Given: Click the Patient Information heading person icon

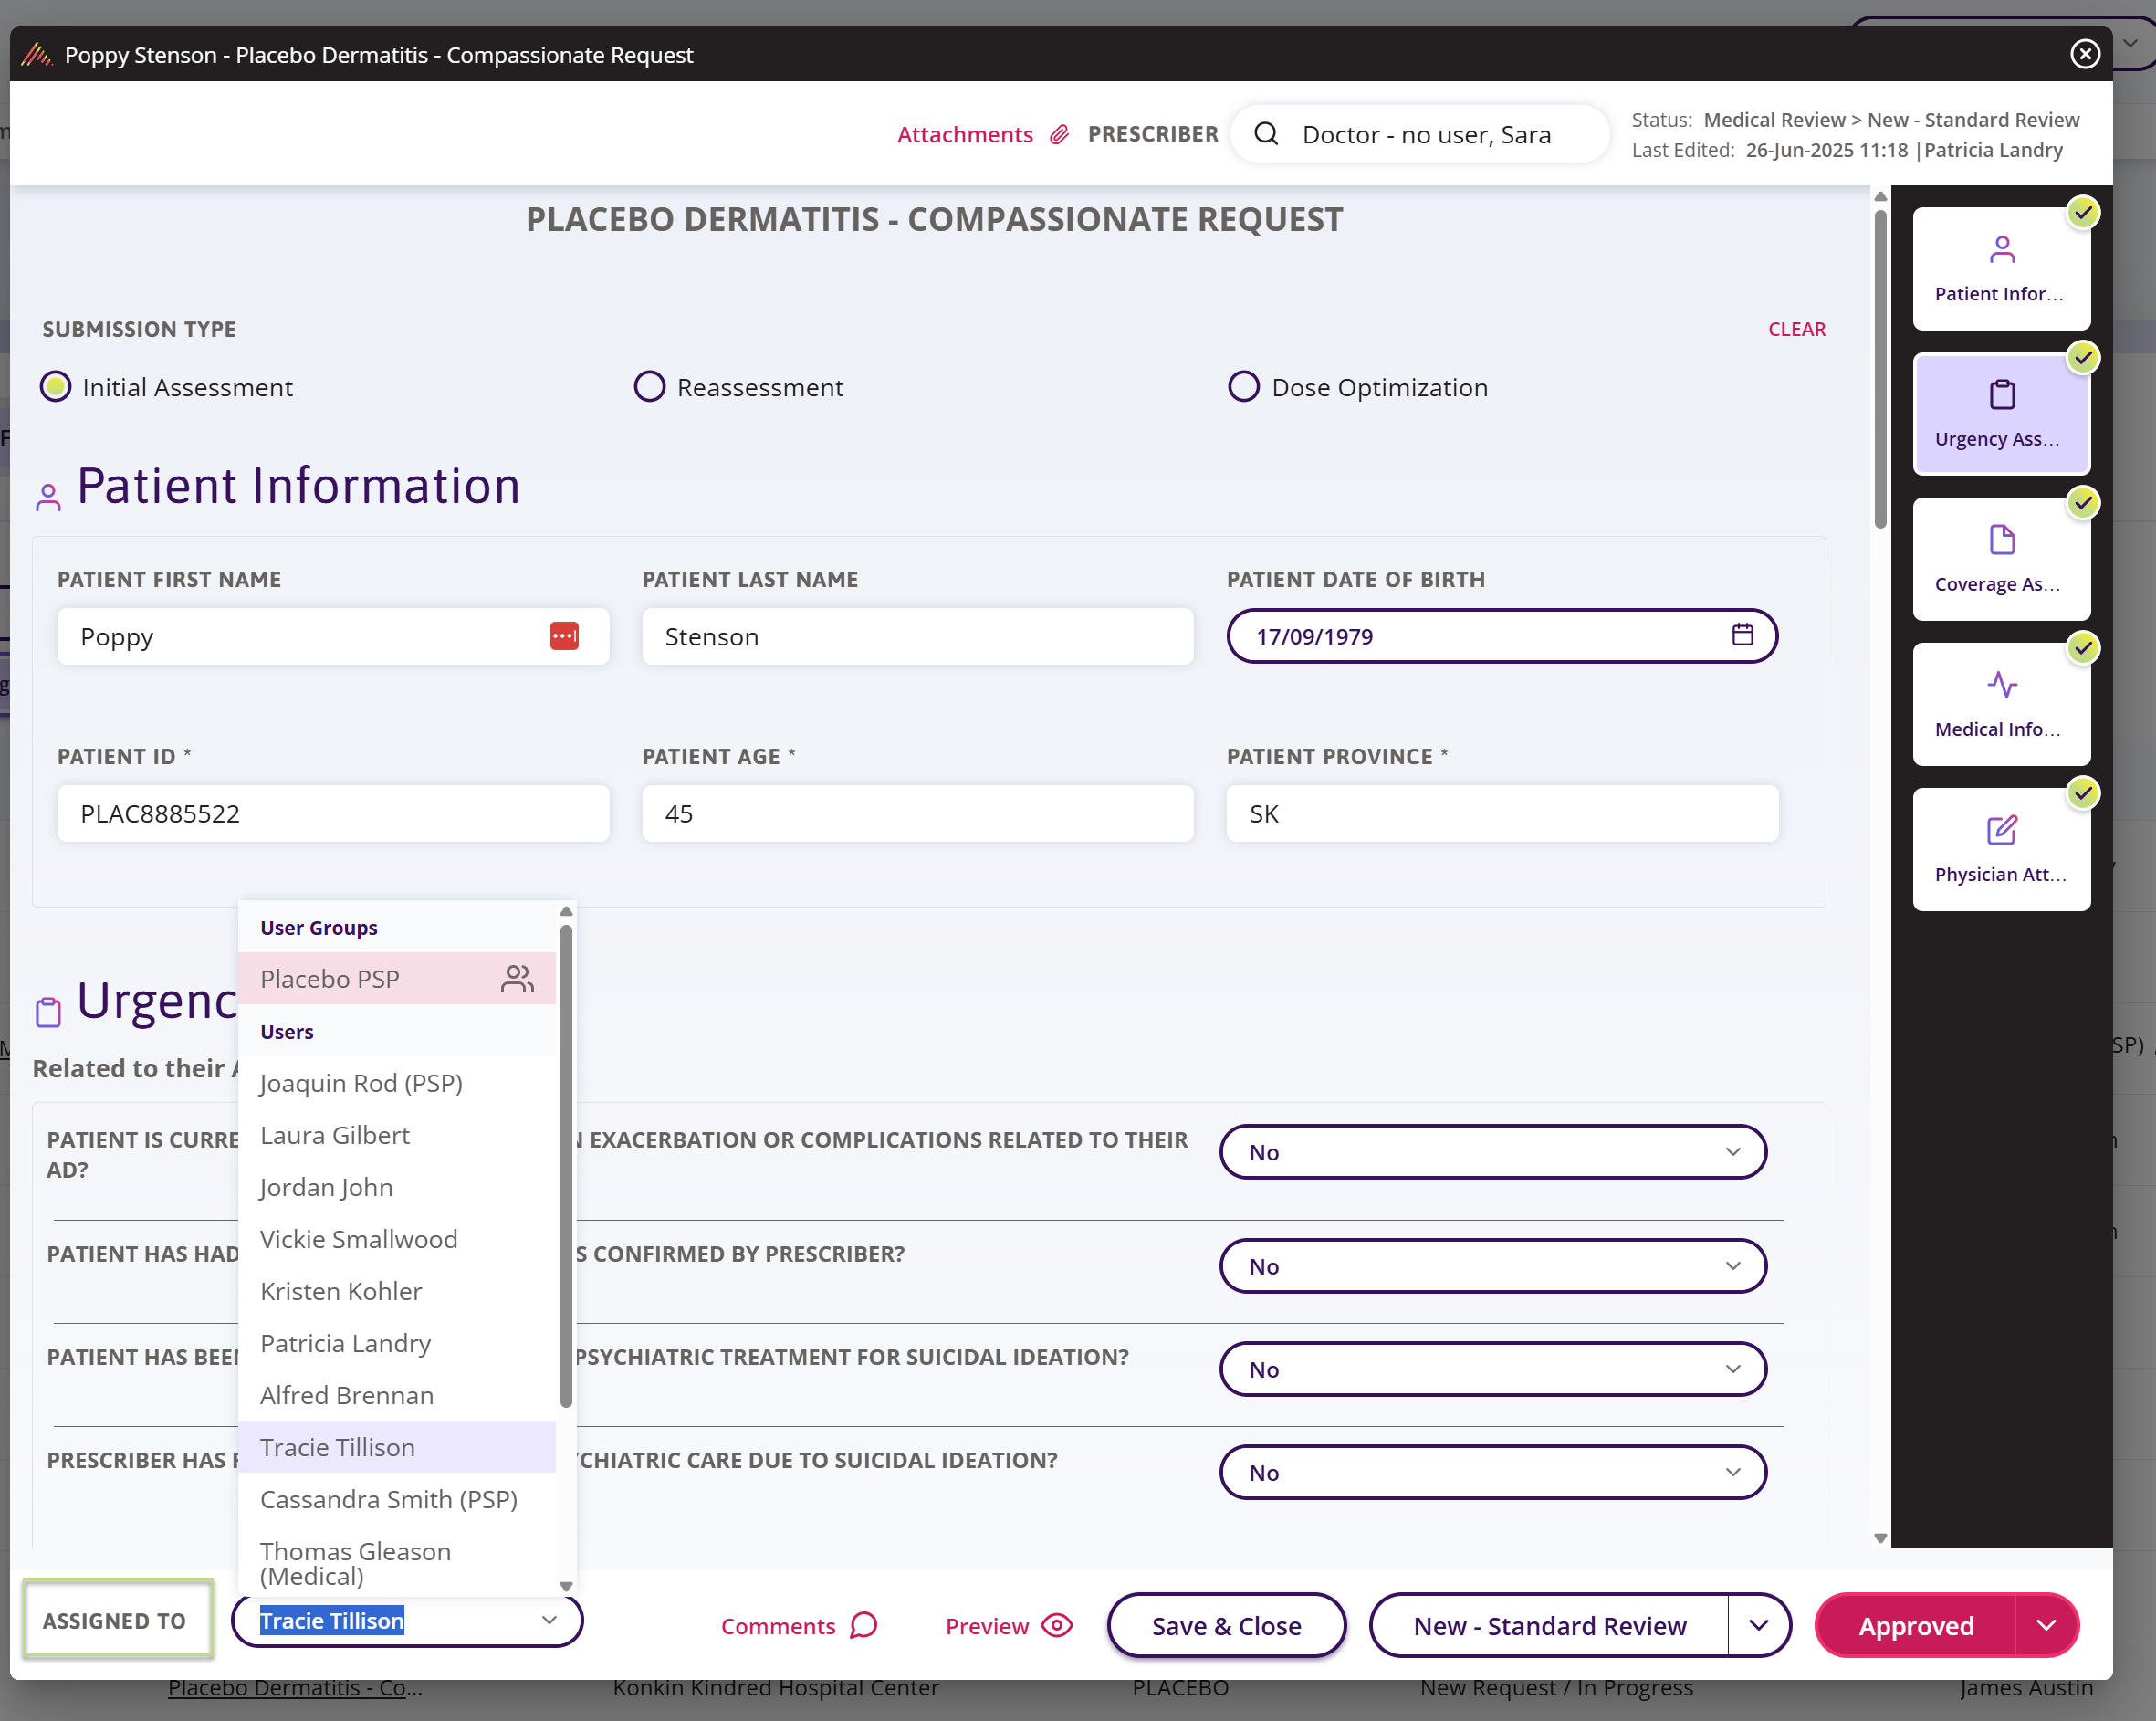Looking at the screenshot, I should (x=48, y=498).
